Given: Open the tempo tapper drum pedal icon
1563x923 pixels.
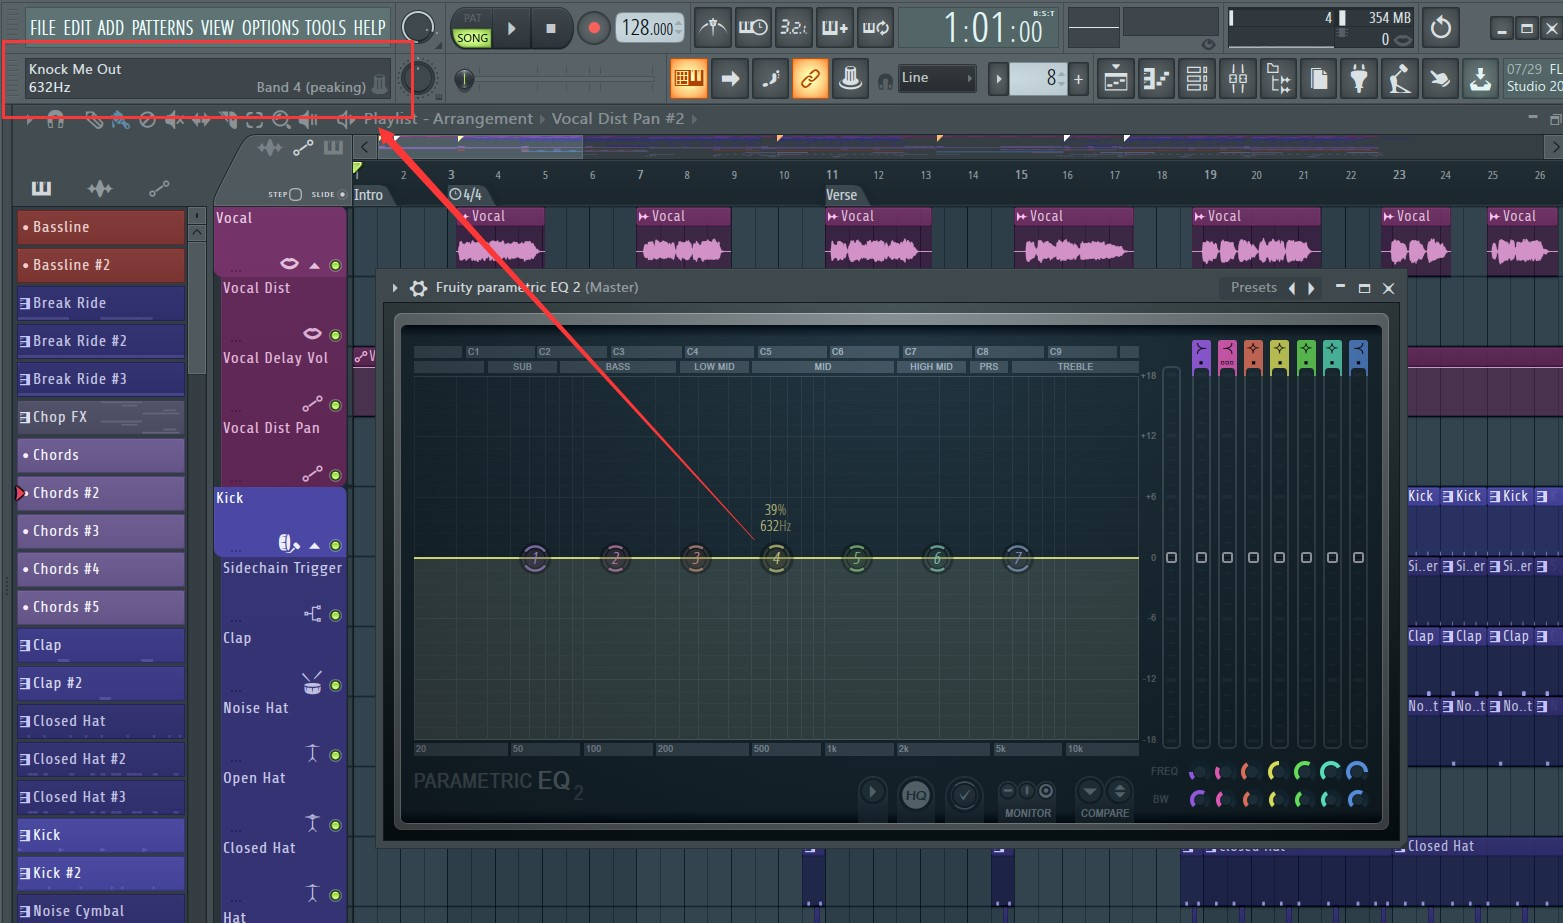Looking at the screenshot, I should point(1400,78).
